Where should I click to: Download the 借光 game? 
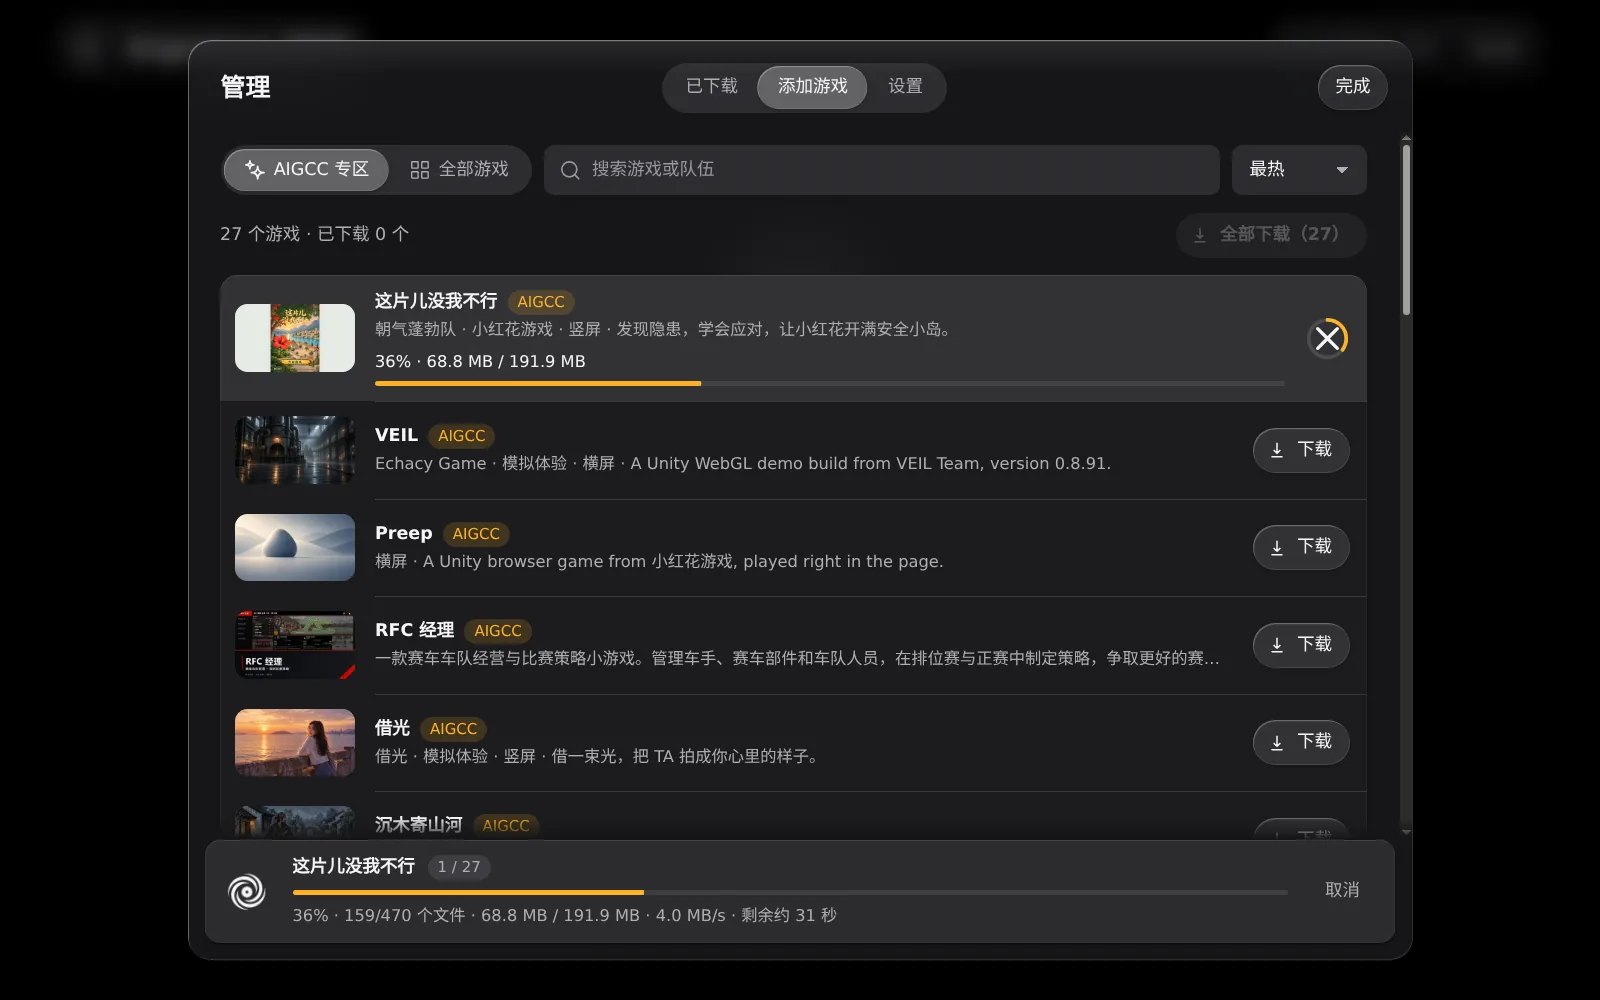[1301, 742]
